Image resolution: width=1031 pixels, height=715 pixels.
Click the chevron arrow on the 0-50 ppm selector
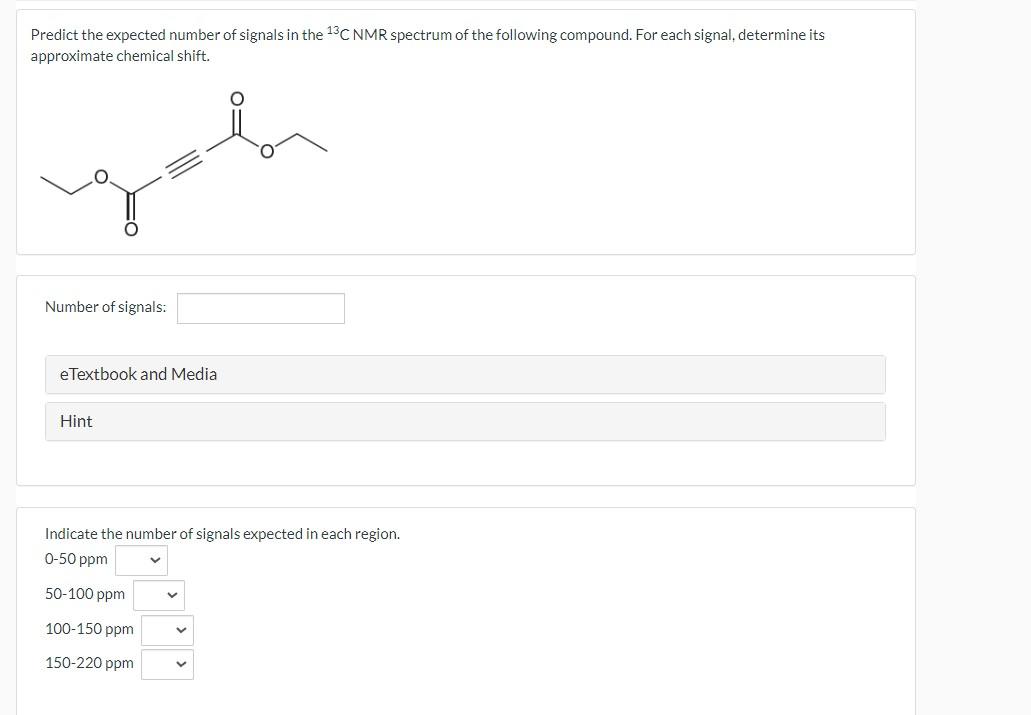154,560
